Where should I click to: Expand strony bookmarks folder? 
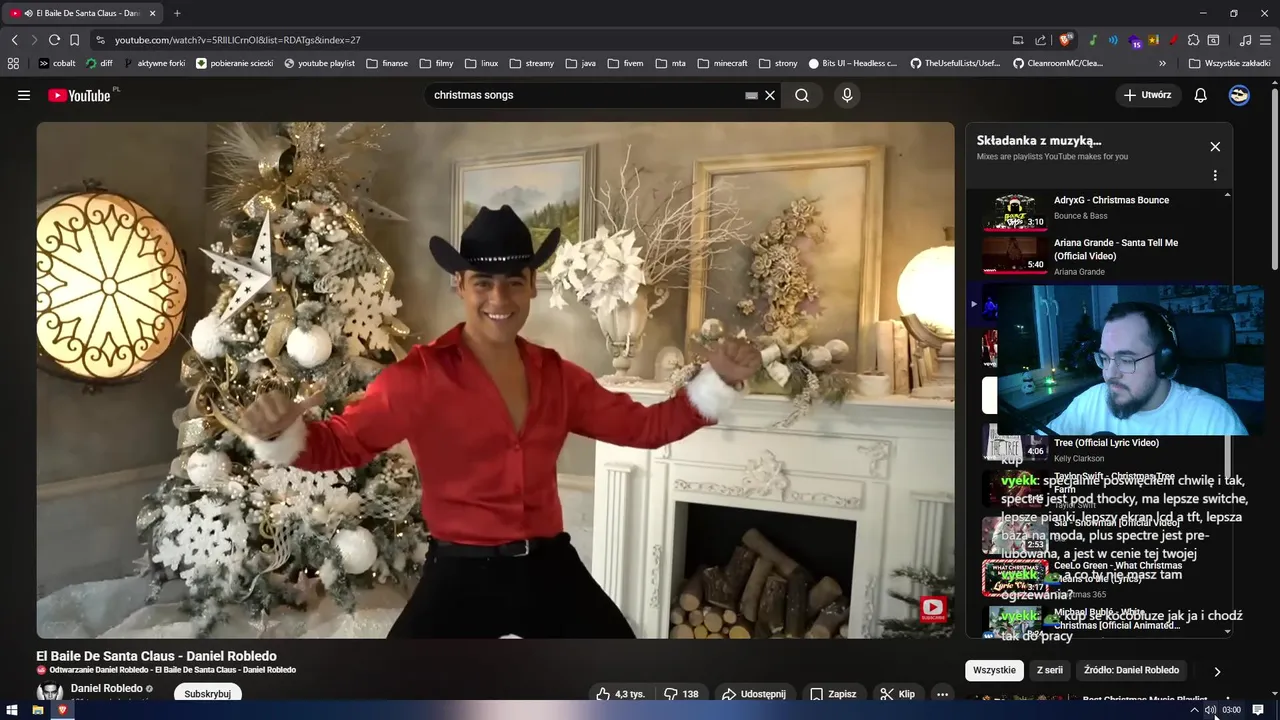click(778, 63)
